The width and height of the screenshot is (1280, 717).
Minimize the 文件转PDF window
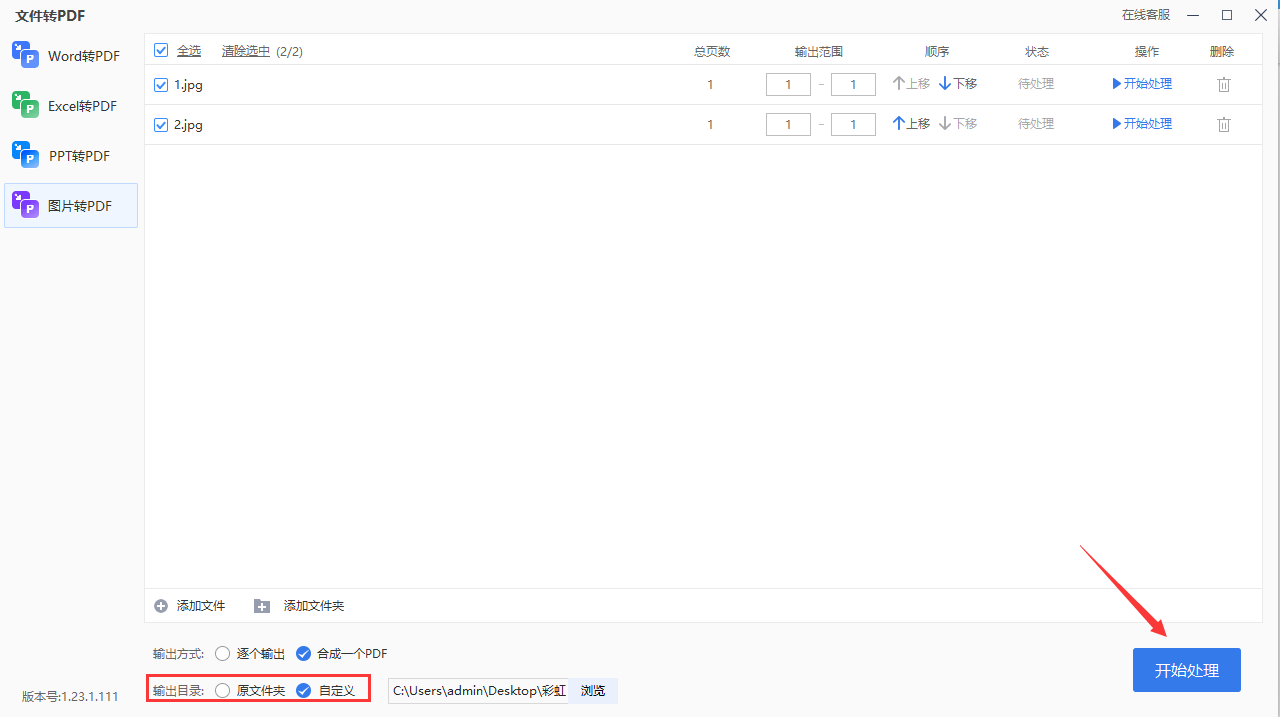1193,15
